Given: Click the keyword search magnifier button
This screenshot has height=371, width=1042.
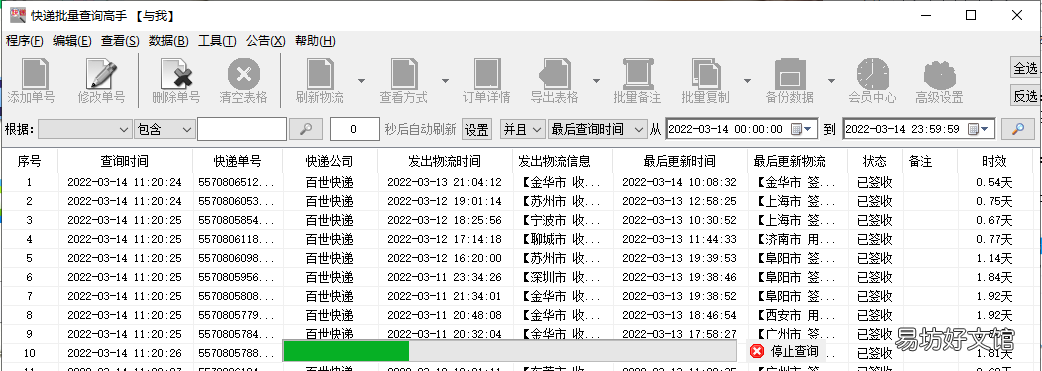Looking at the screenshot, I should click(x=306, y=129).
